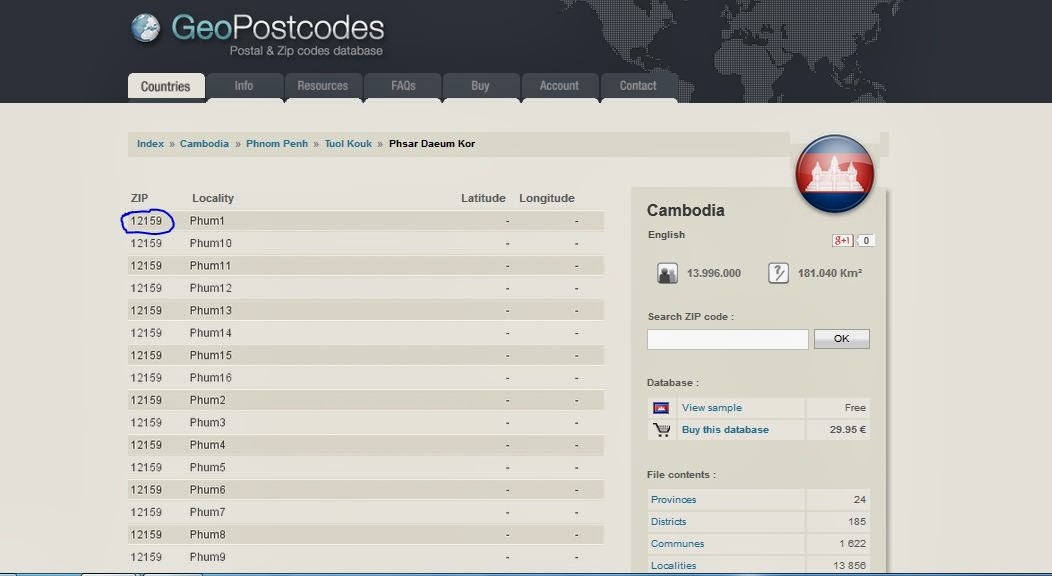Select the Phum12 locality row
This screenshot has height=576, width=1052.
click(x=366, y=288)
